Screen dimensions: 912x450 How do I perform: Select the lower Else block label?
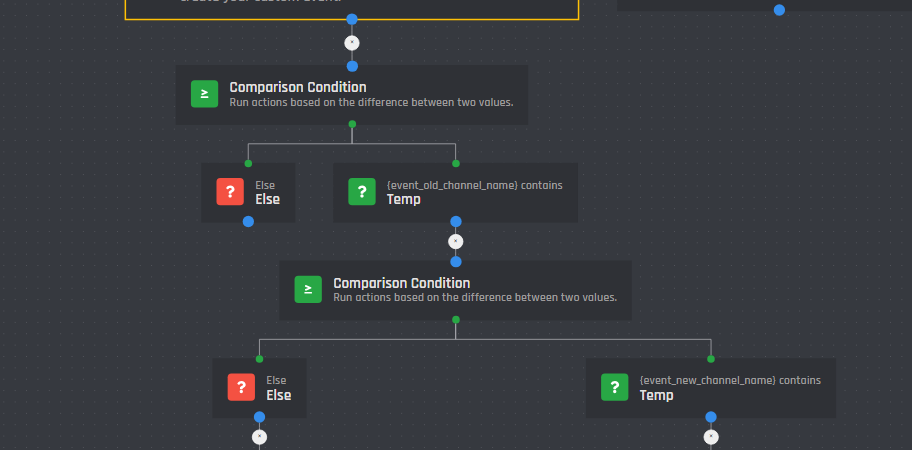pyautogui.click(x=278, y=395)
